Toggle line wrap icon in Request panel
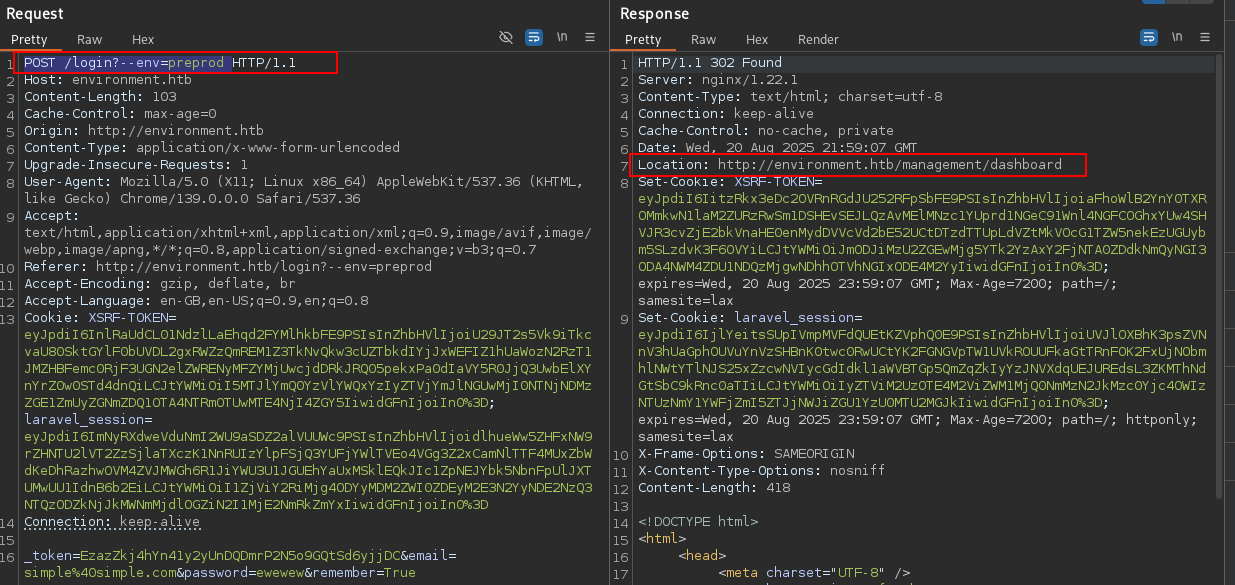This screenshot has width=1235, height=585. tap(534, 37)
